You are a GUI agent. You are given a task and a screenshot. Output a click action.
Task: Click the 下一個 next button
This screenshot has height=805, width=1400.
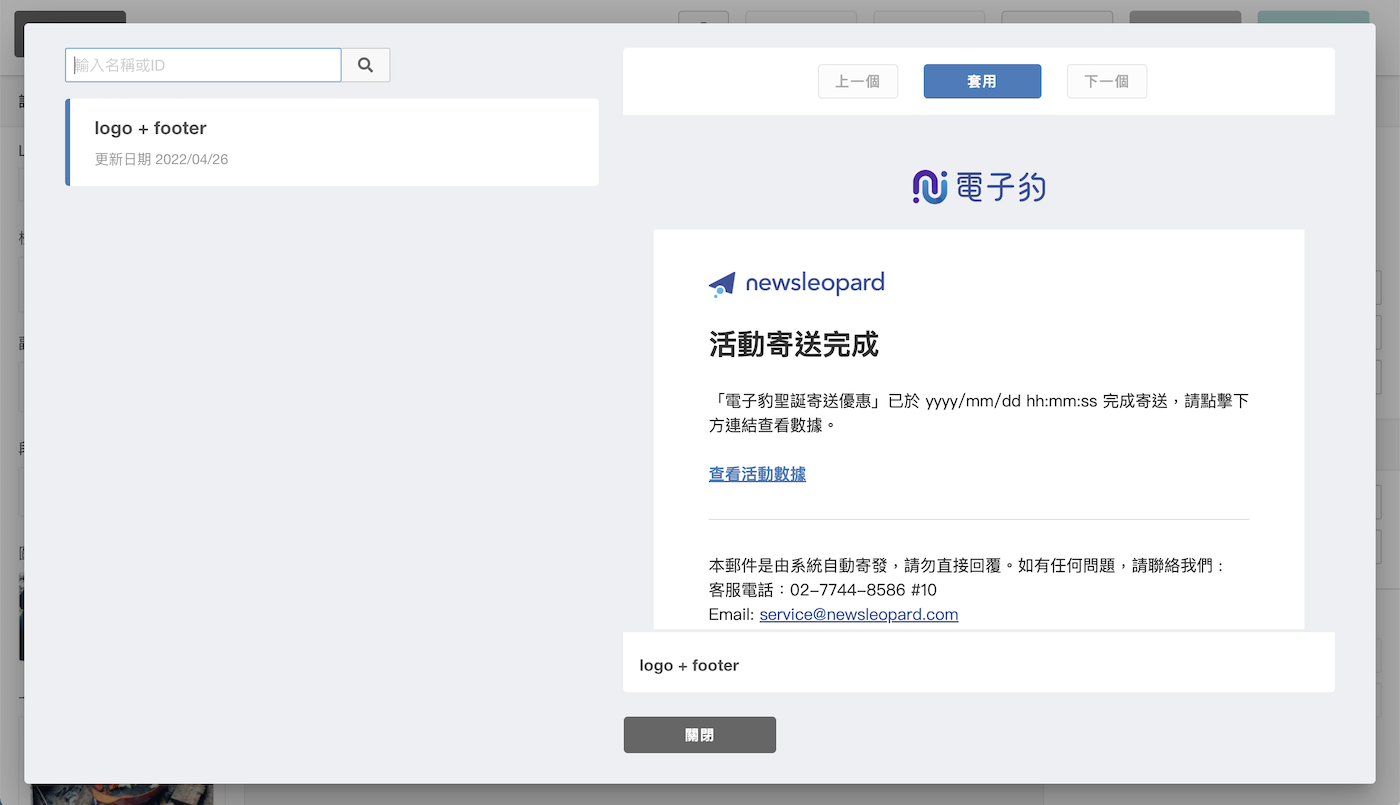click(x=1107, y=82)
